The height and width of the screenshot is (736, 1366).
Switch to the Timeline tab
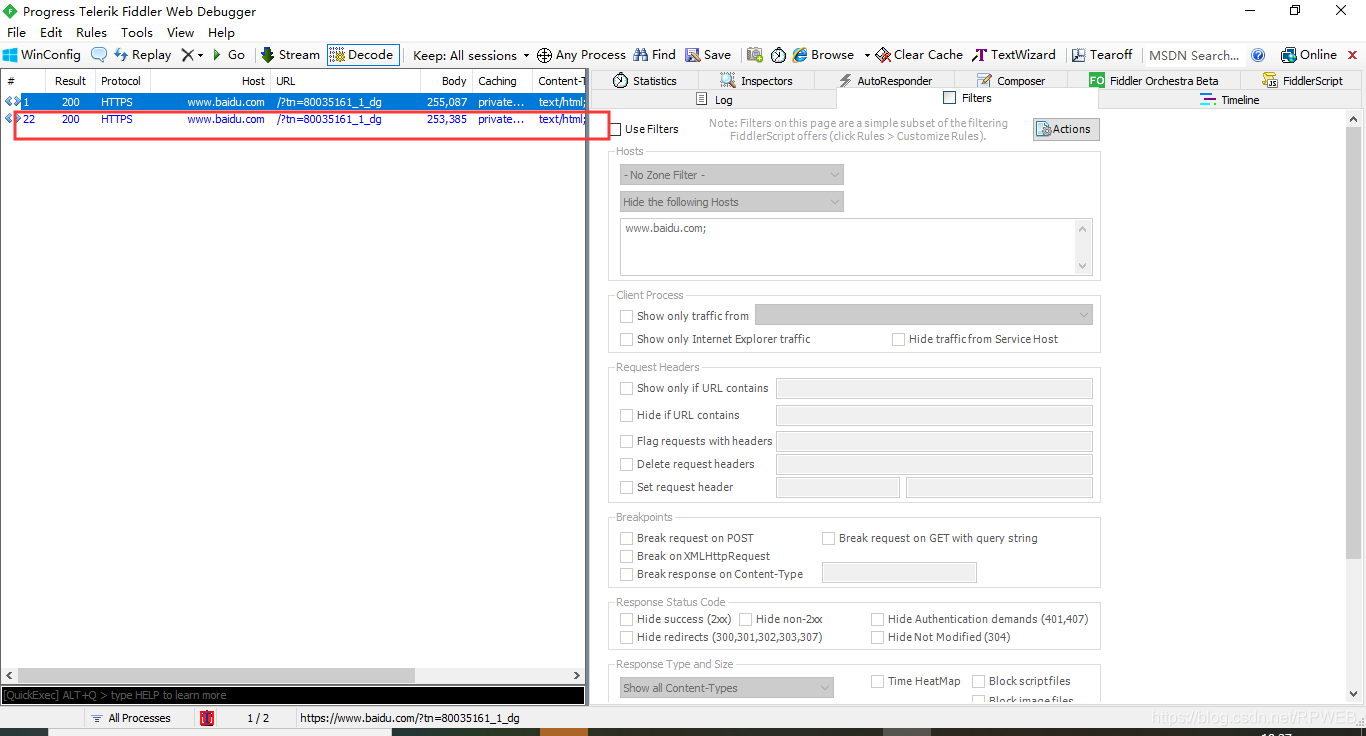[x=1229, y=100]
